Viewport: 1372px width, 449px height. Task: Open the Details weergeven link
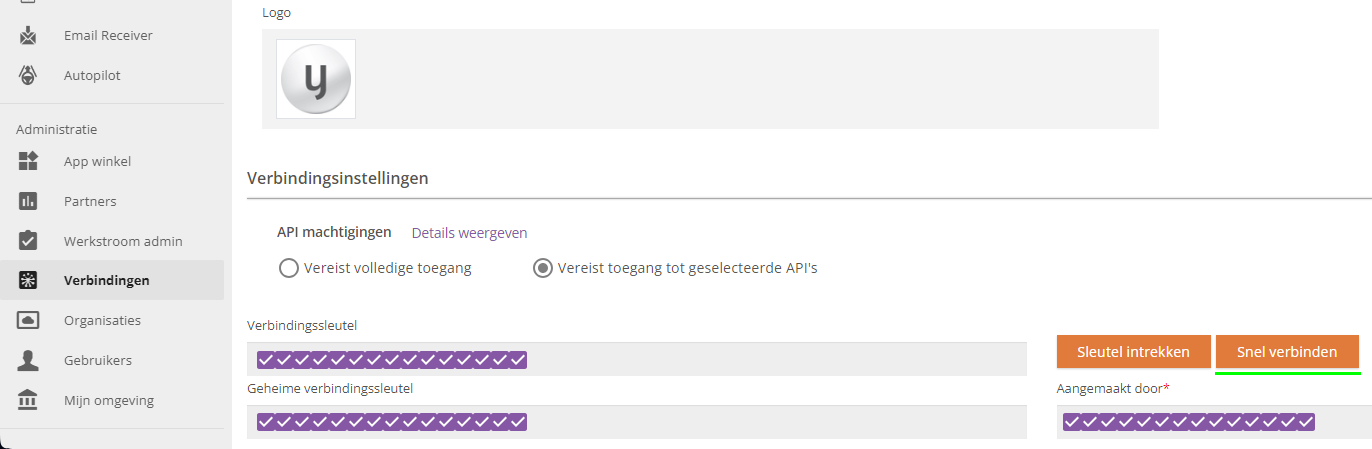point(469,233)
